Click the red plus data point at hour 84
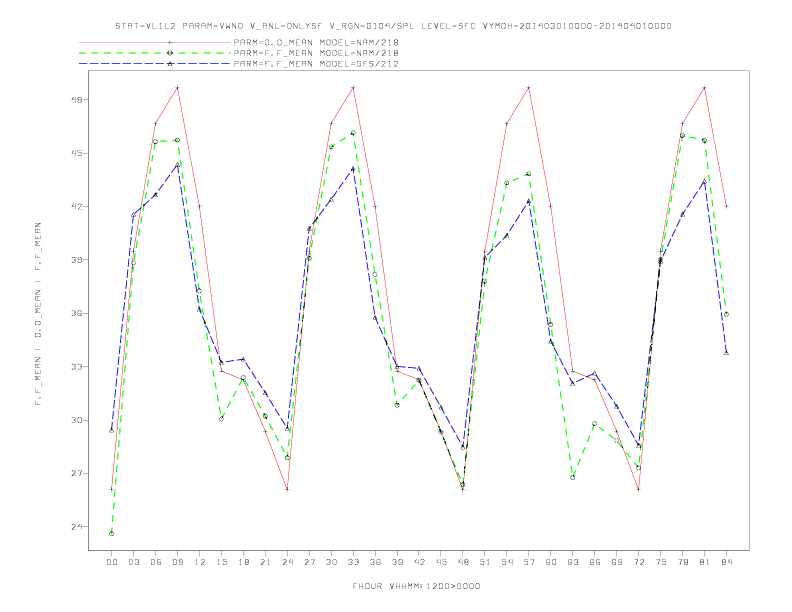792x612 pixels. point(726,206)
